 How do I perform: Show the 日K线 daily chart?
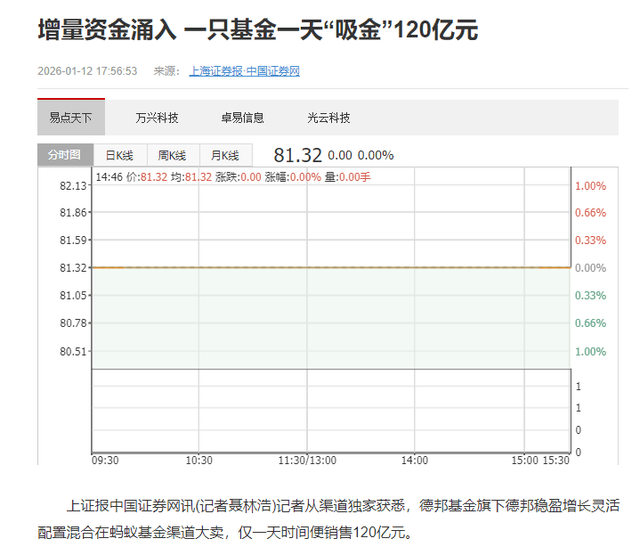pyautogui.click(x=120, y=155)
